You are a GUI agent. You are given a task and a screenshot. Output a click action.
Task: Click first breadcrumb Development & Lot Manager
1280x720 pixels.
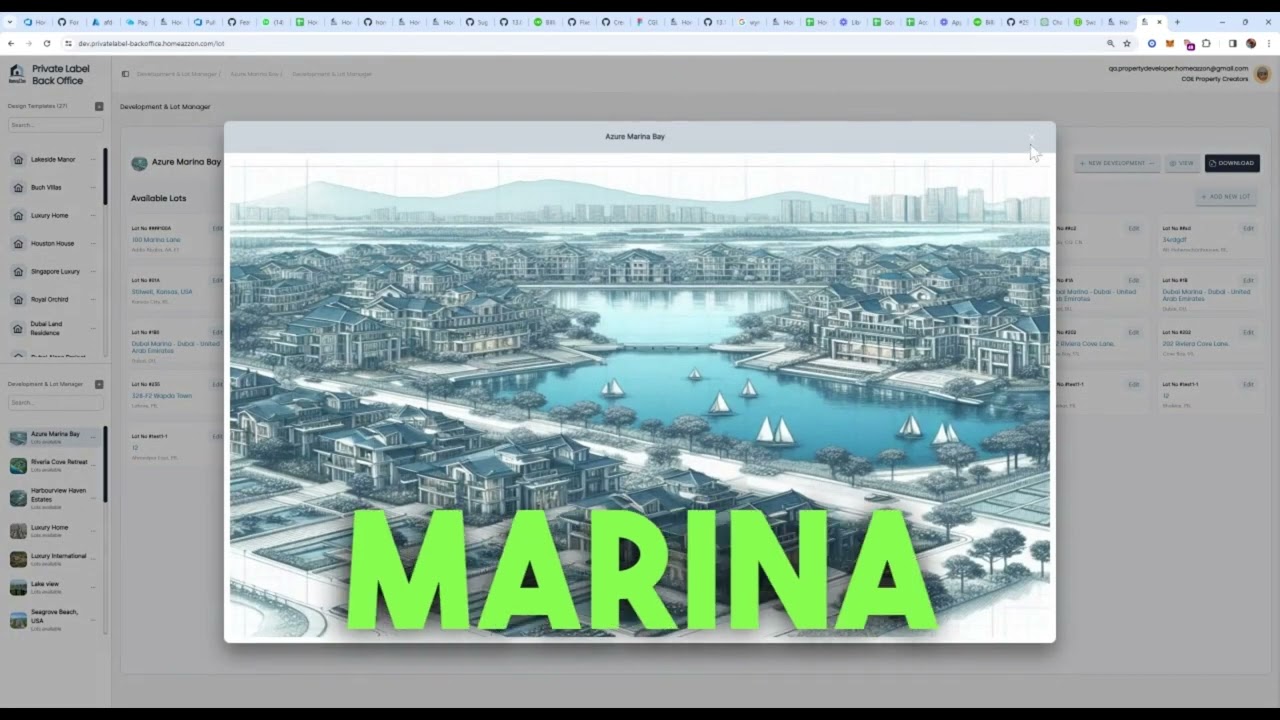(176, 74)
